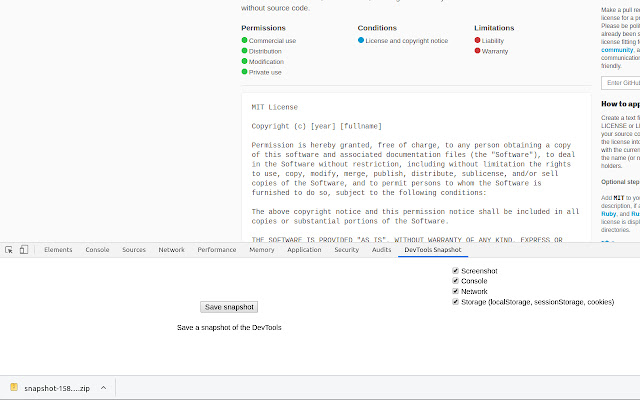Uncheck the Console snapshot option
The image size is (640, 400).
tap(456, 281)
